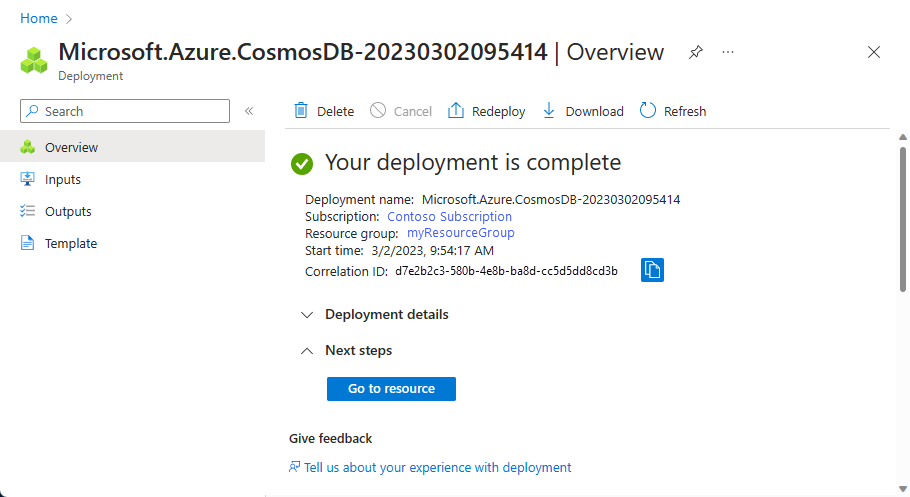This screenshot has height=497, width=910.
Task: Open the more options ellipsis menu
Action: pyautogui.click(x=728, y=52)
